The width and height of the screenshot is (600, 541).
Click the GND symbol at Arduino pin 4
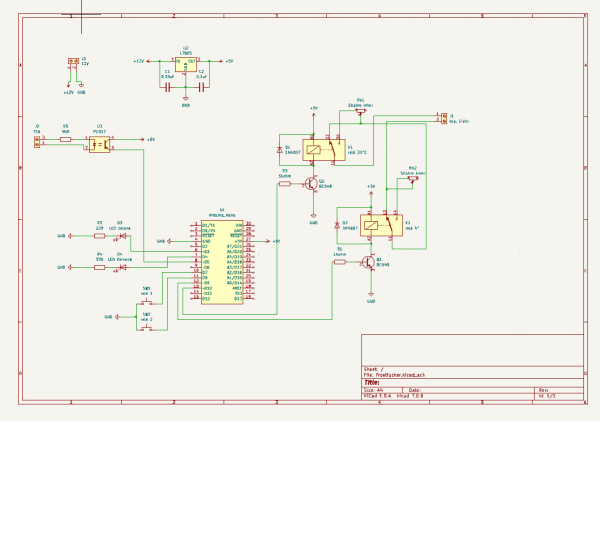point(170,241)
